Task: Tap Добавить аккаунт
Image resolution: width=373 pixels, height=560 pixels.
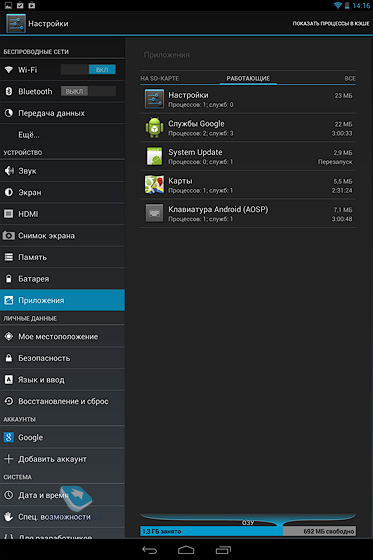Action: [x=63, y=459]
